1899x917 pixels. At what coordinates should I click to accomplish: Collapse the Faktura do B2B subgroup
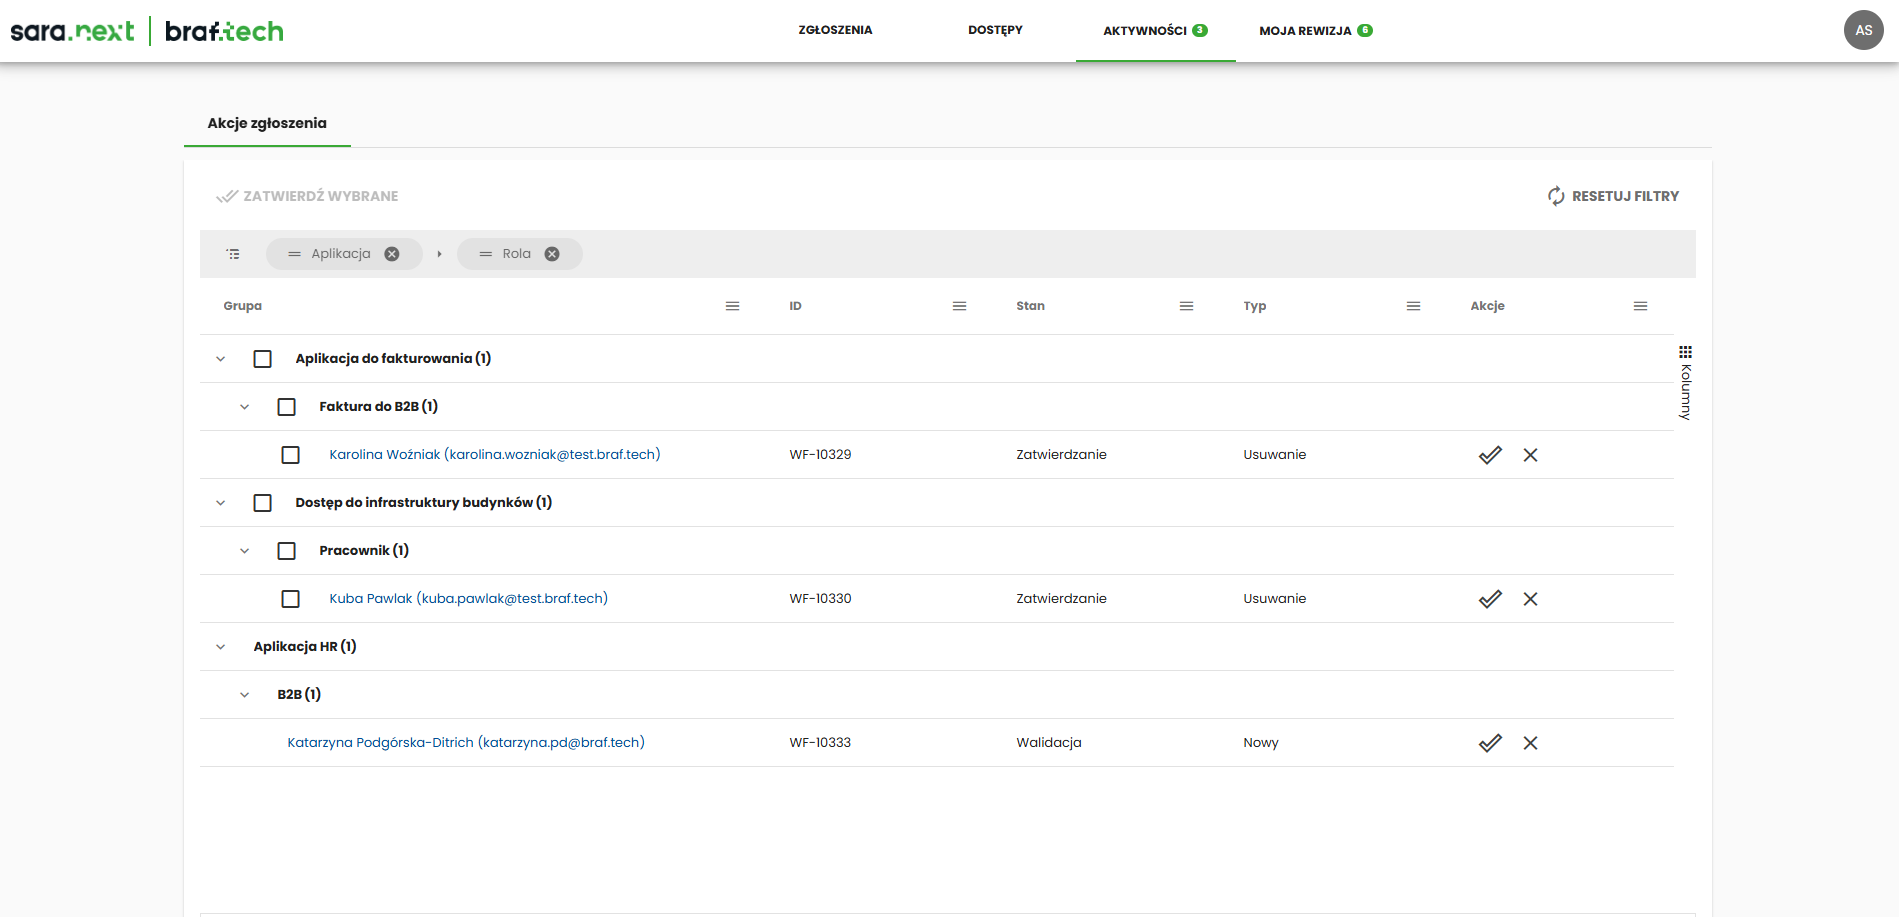[245, 407]
